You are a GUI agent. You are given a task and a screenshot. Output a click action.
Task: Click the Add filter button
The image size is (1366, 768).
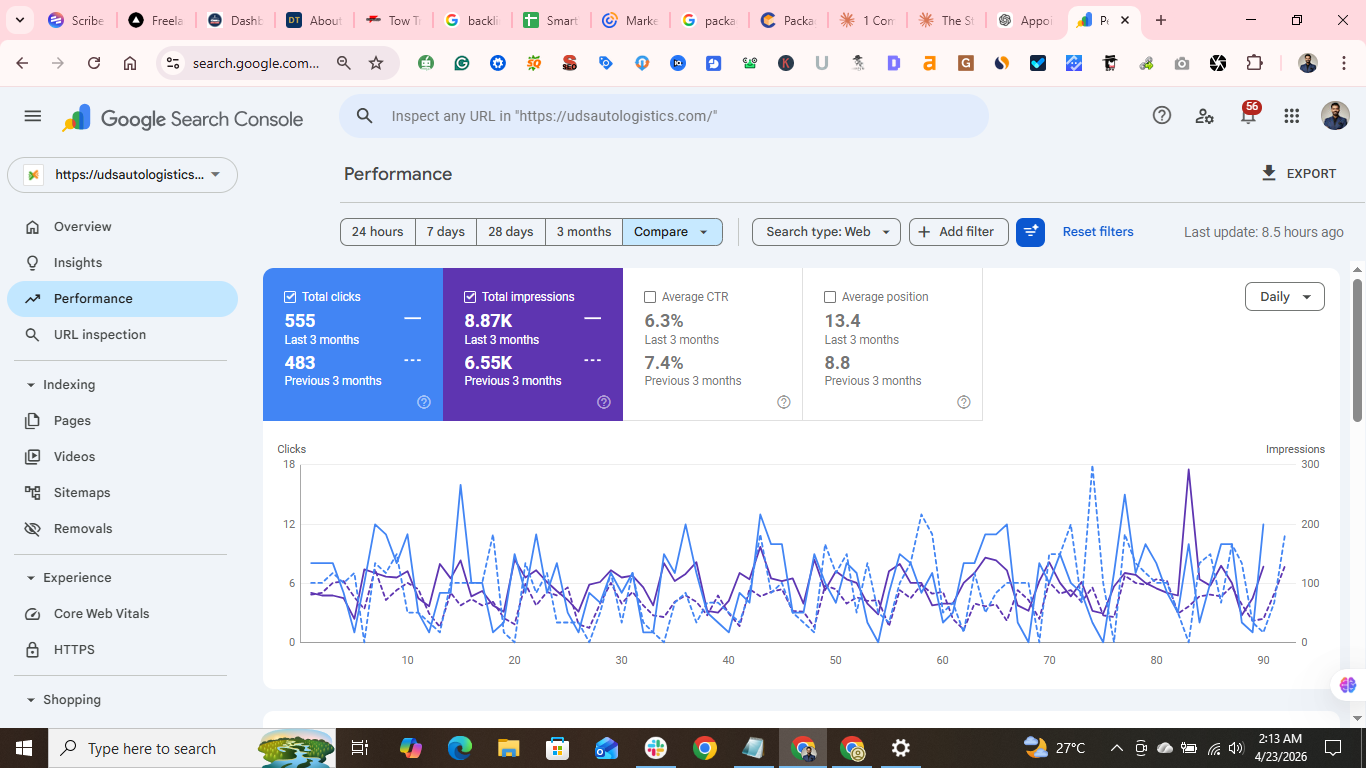coord(958,232)
